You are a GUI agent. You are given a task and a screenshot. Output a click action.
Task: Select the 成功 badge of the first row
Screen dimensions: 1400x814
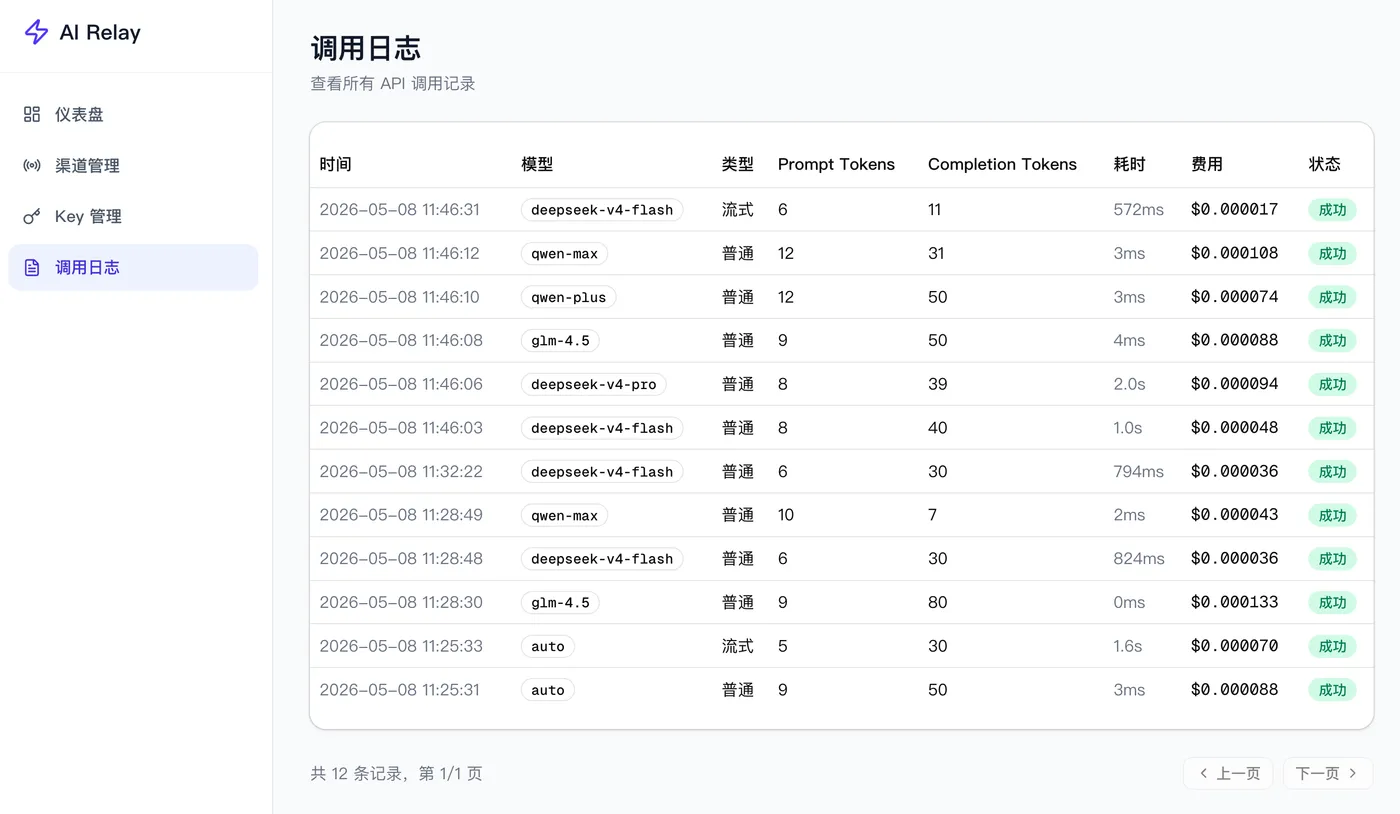point(1332,210)
